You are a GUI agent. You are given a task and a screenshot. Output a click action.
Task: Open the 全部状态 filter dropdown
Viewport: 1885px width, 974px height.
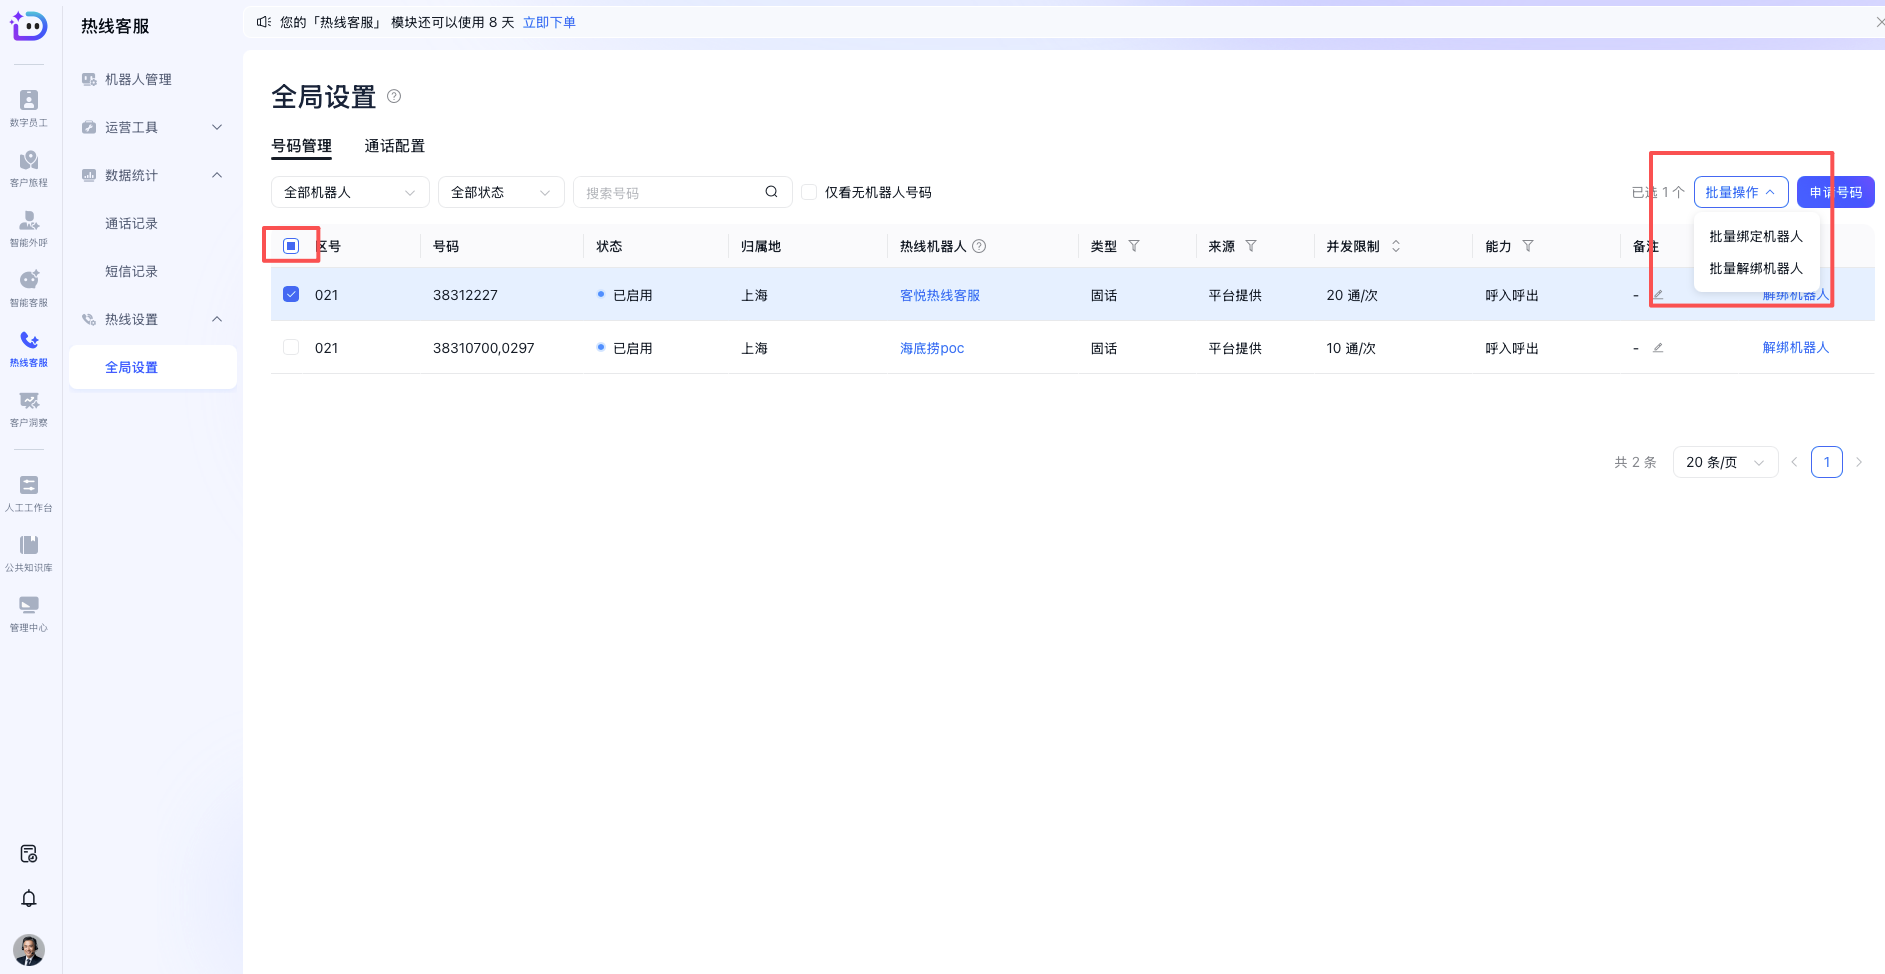tap(500, 192)
